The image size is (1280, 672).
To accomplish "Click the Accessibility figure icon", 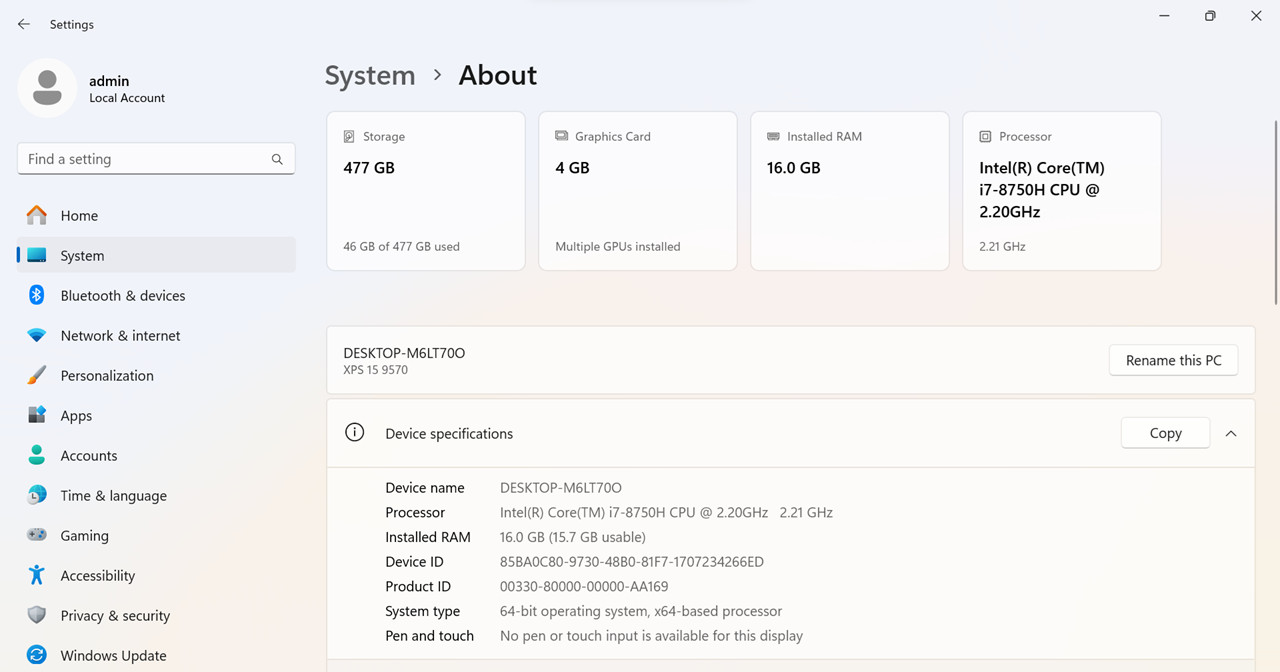I will 37,575.
